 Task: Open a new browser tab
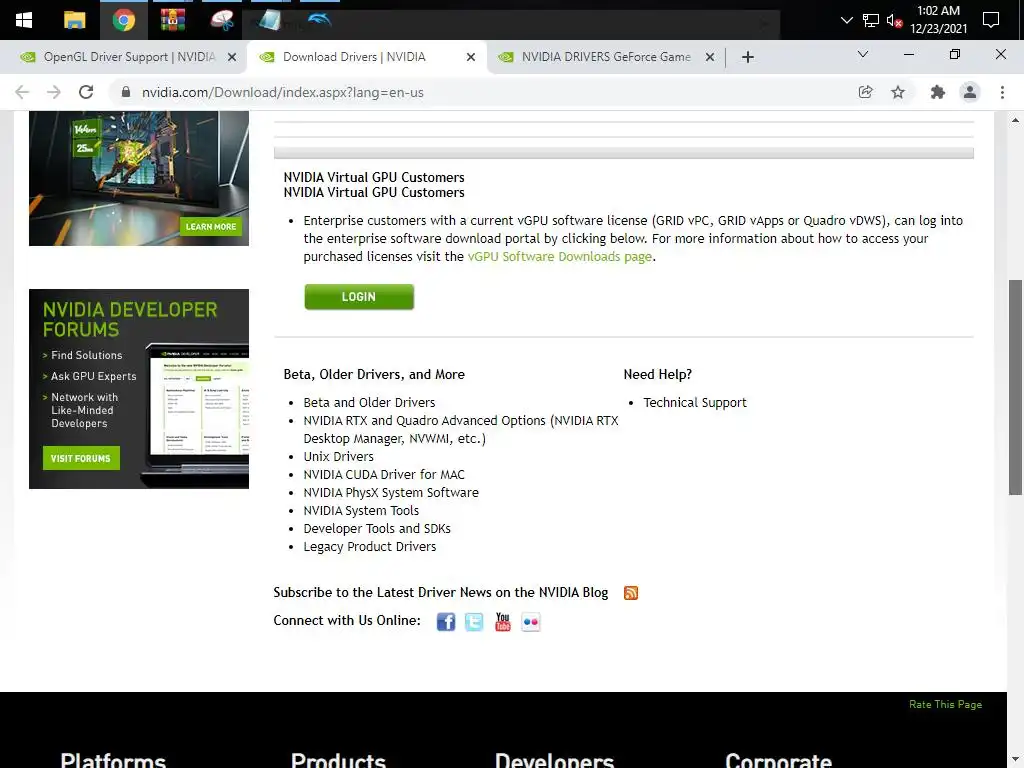[748, 57]
